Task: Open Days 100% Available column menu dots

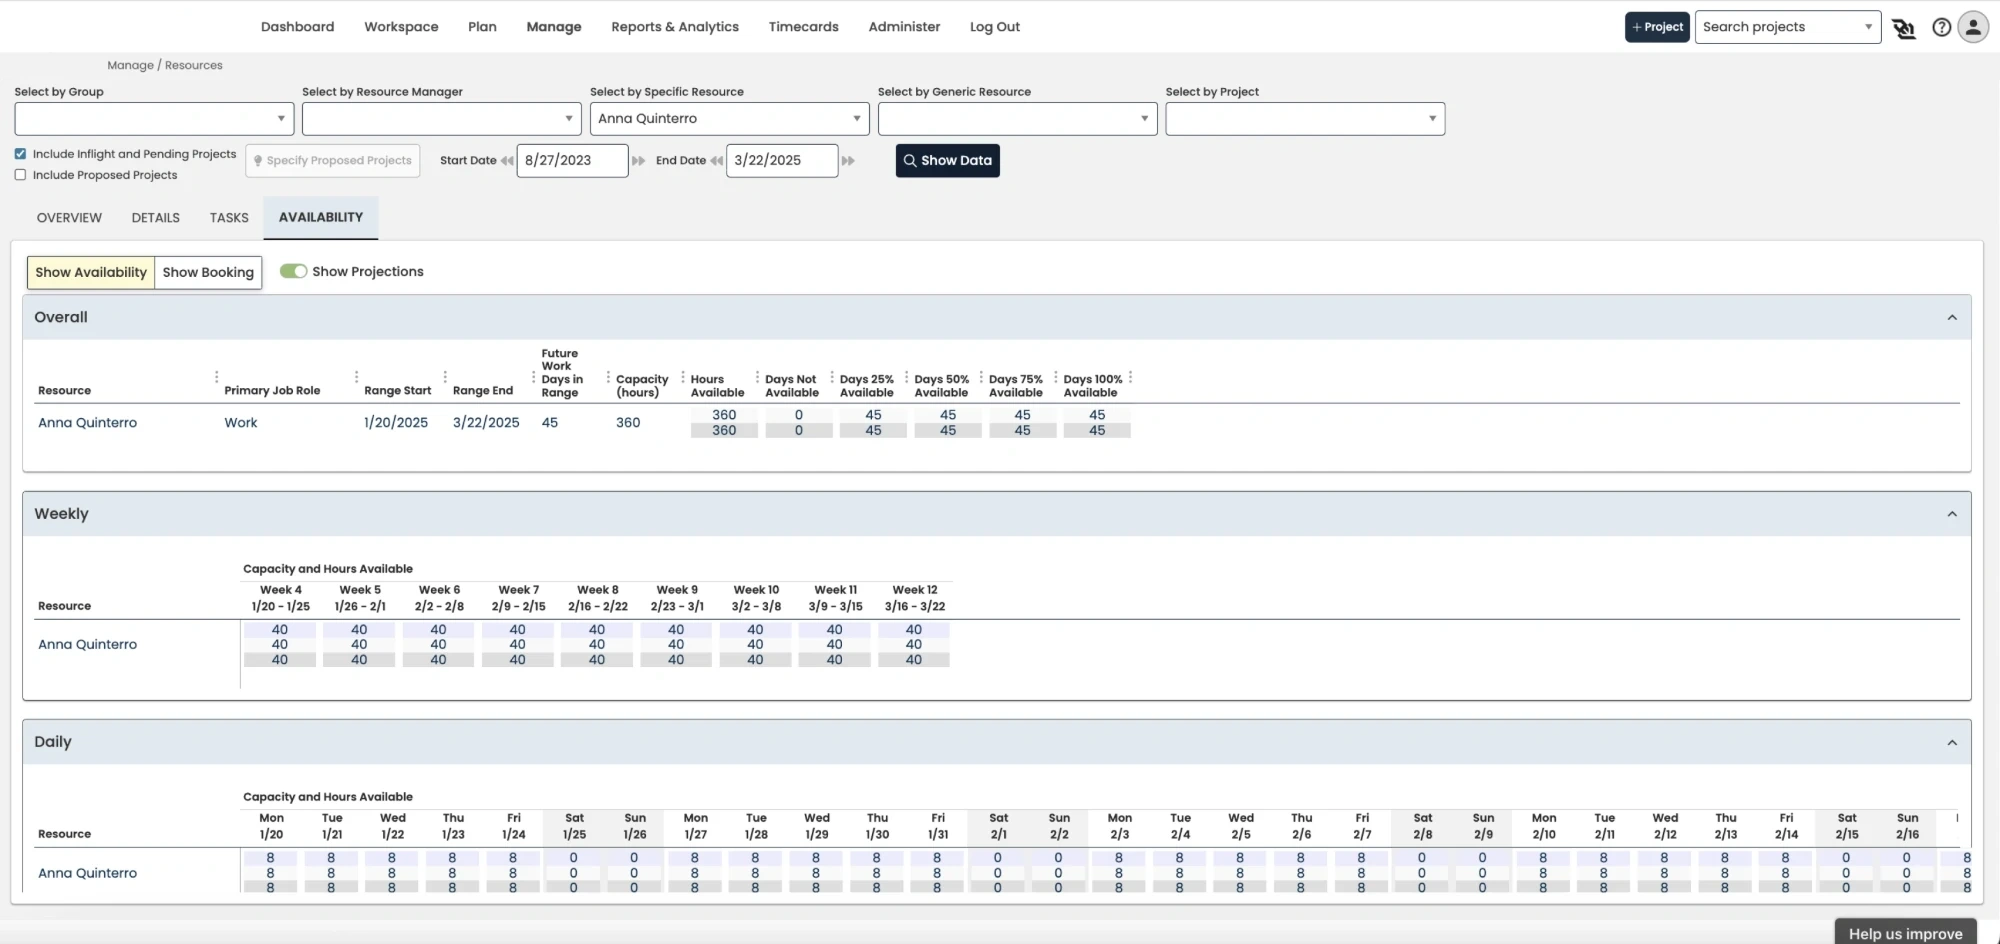Action: tap(1130, 377)
